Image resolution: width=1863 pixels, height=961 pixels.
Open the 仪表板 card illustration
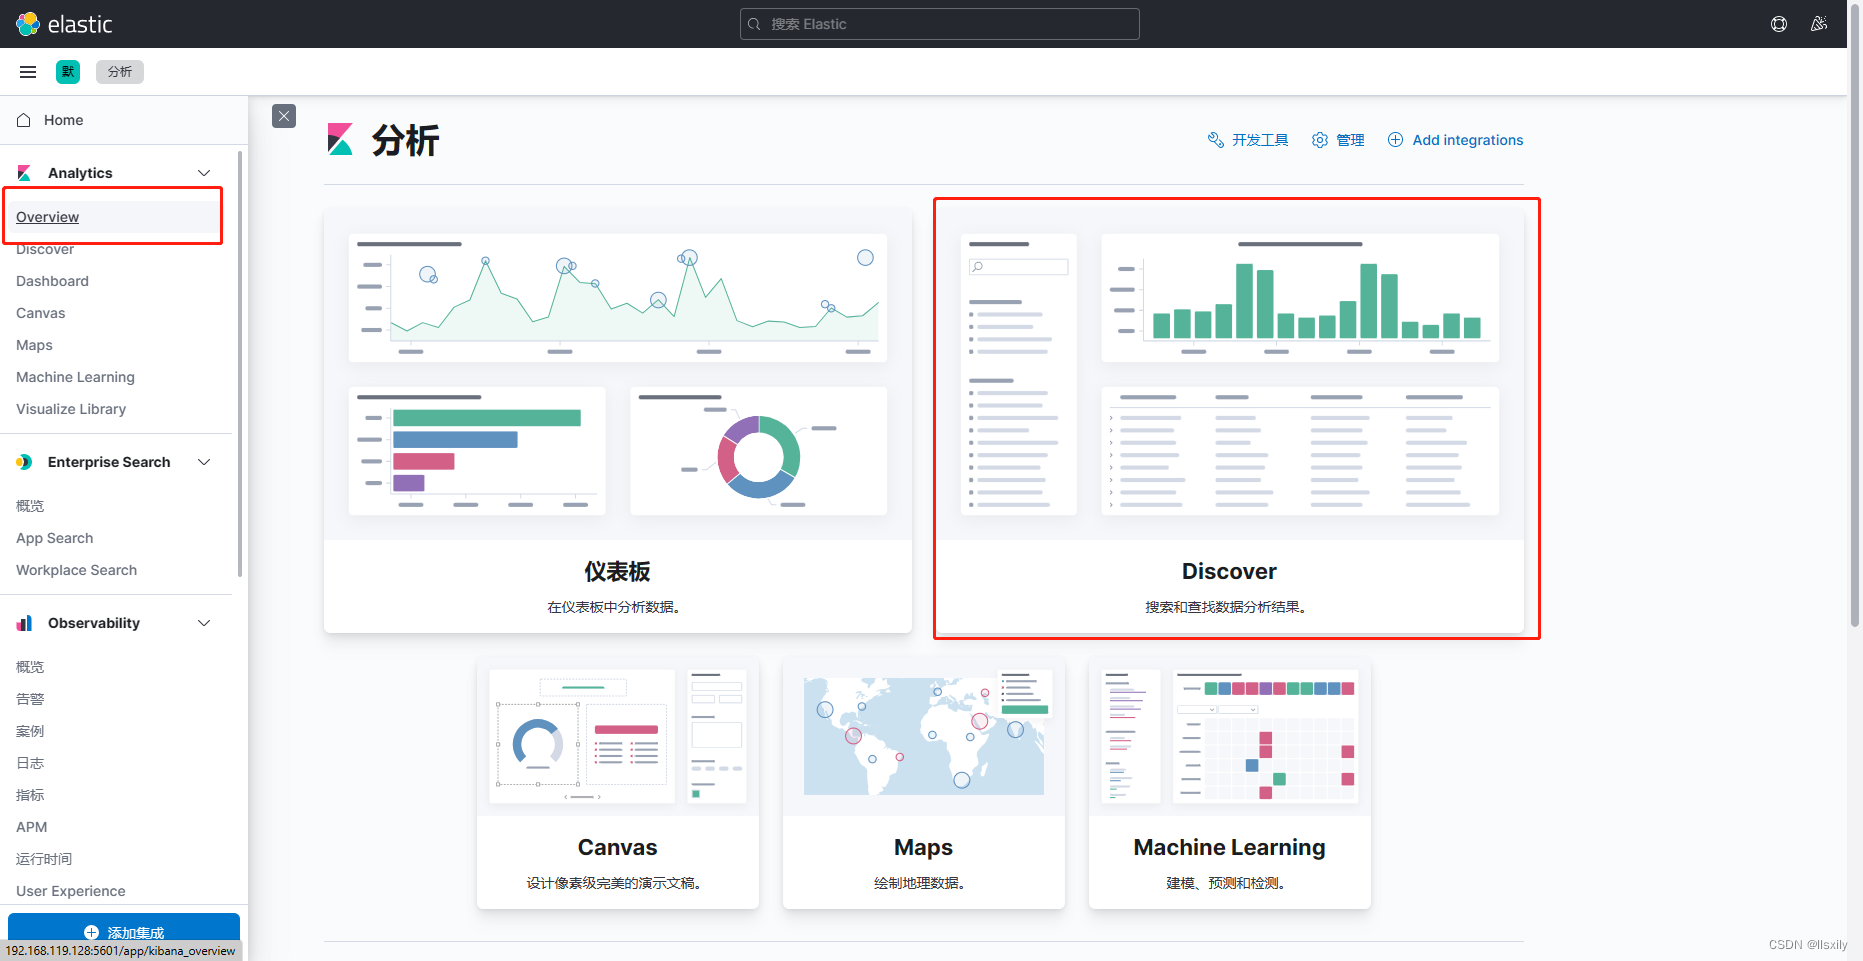[x=618, y=375]
